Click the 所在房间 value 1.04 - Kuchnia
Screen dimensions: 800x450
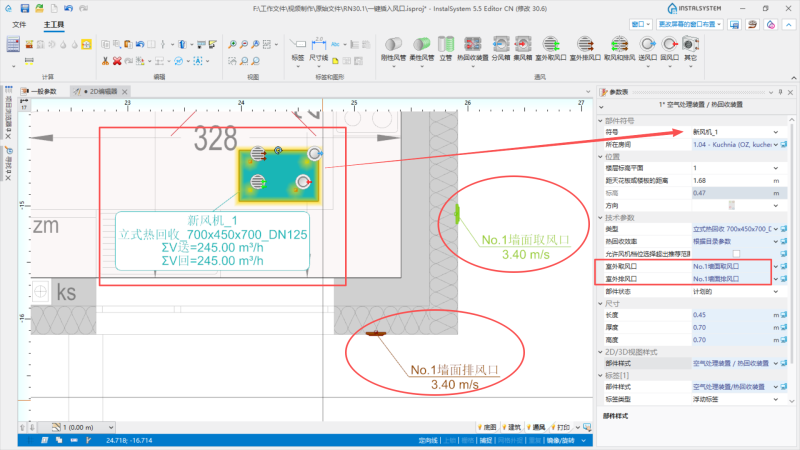point(732,145)
